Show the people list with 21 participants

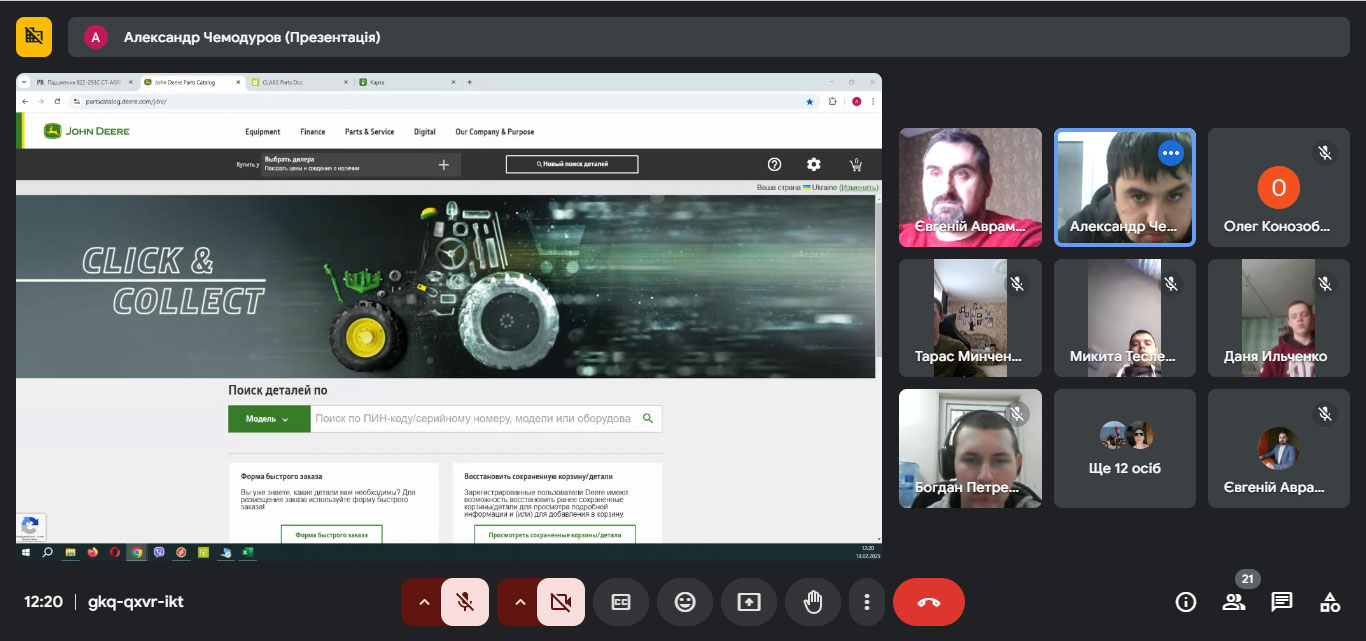point(1234,602)
